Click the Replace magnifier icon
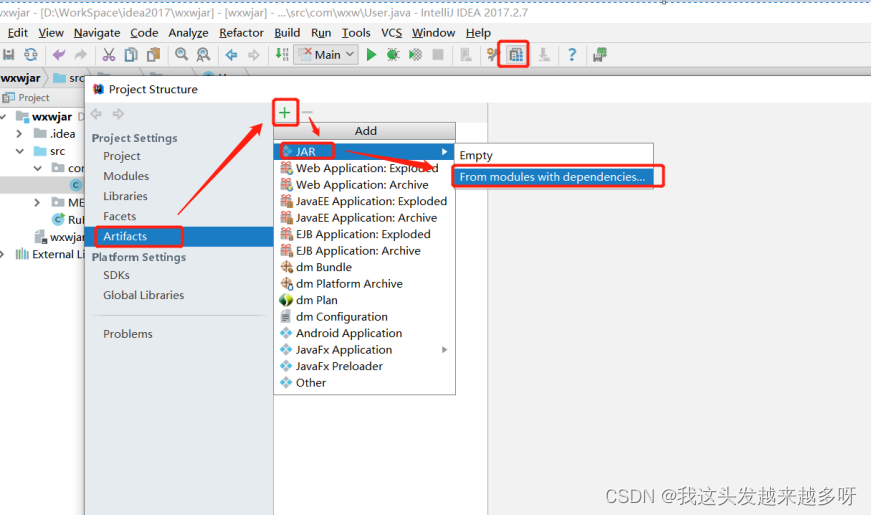This screenshot has height=515, width=872. click(204, 55)
